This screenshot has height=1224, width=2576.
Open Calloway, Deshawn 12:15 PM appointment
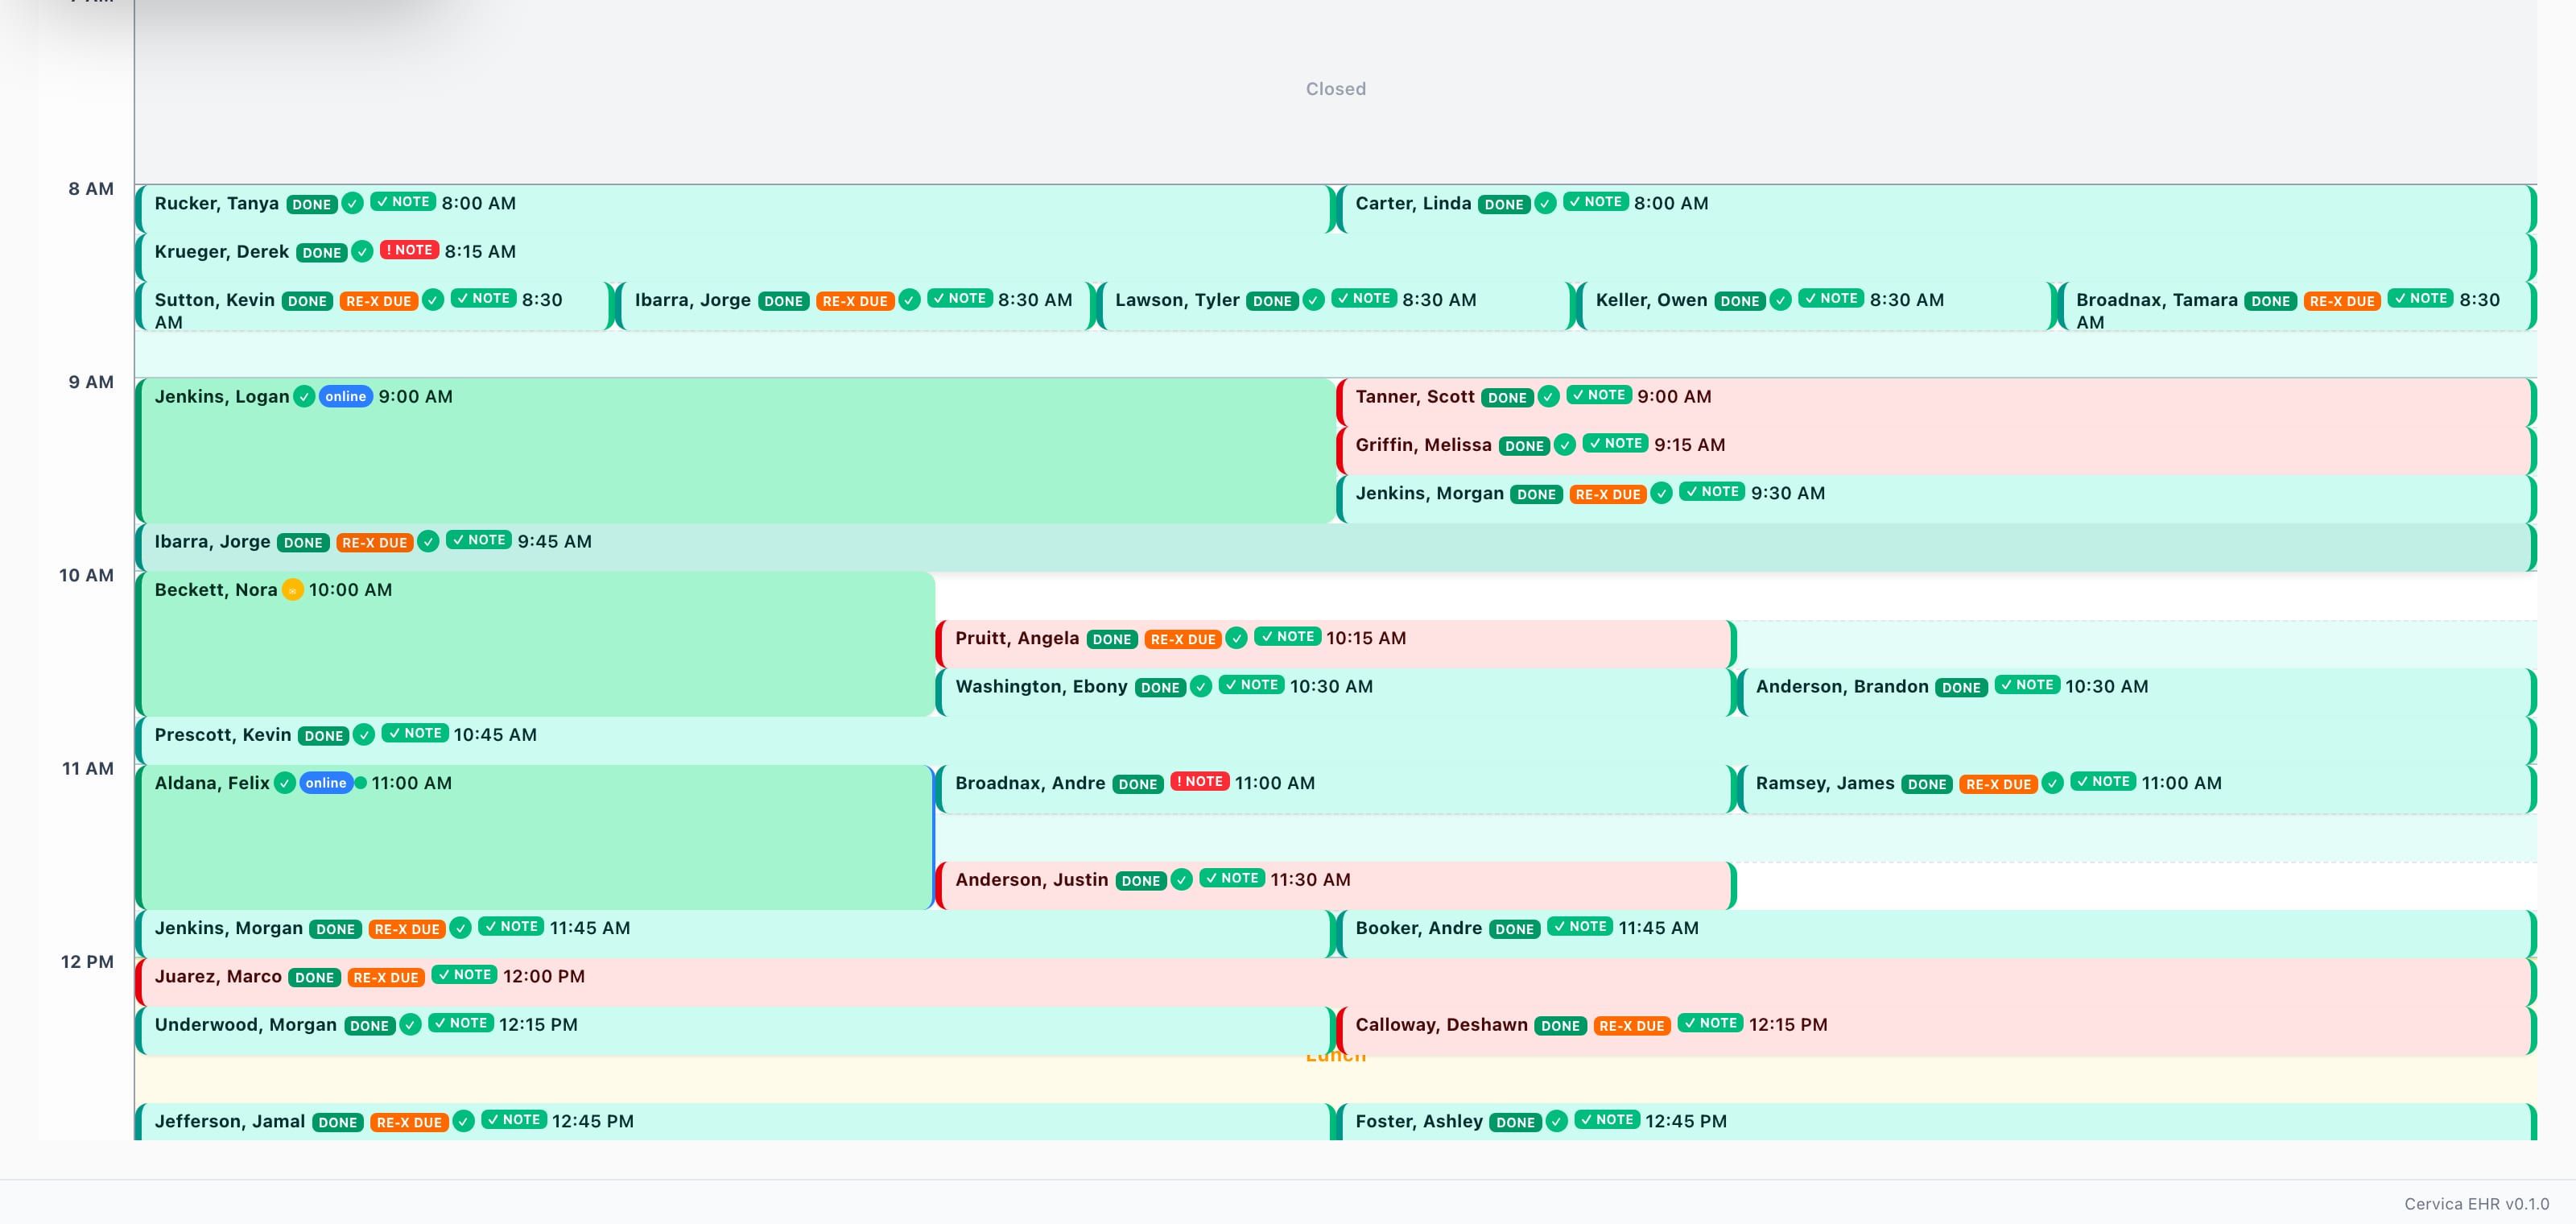pos(1936,1031)
